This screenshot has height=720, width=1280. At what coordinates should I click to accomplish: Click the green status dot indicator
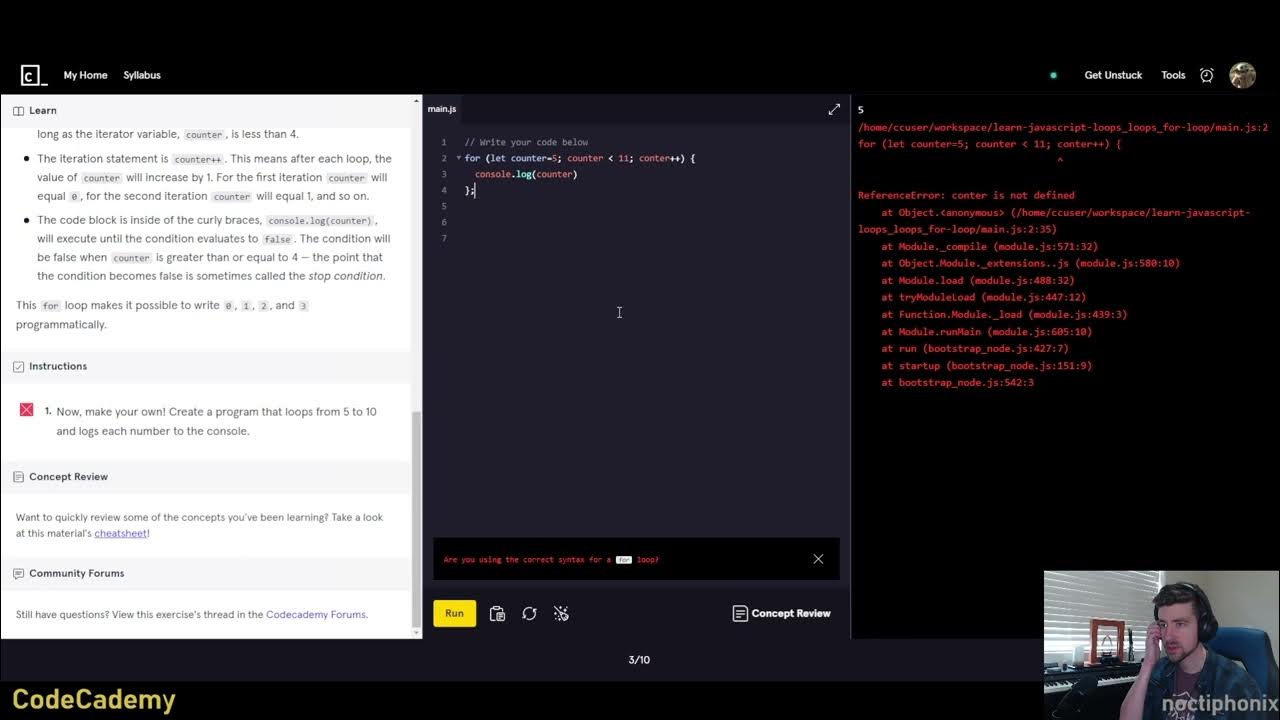tap(1053, 75)
